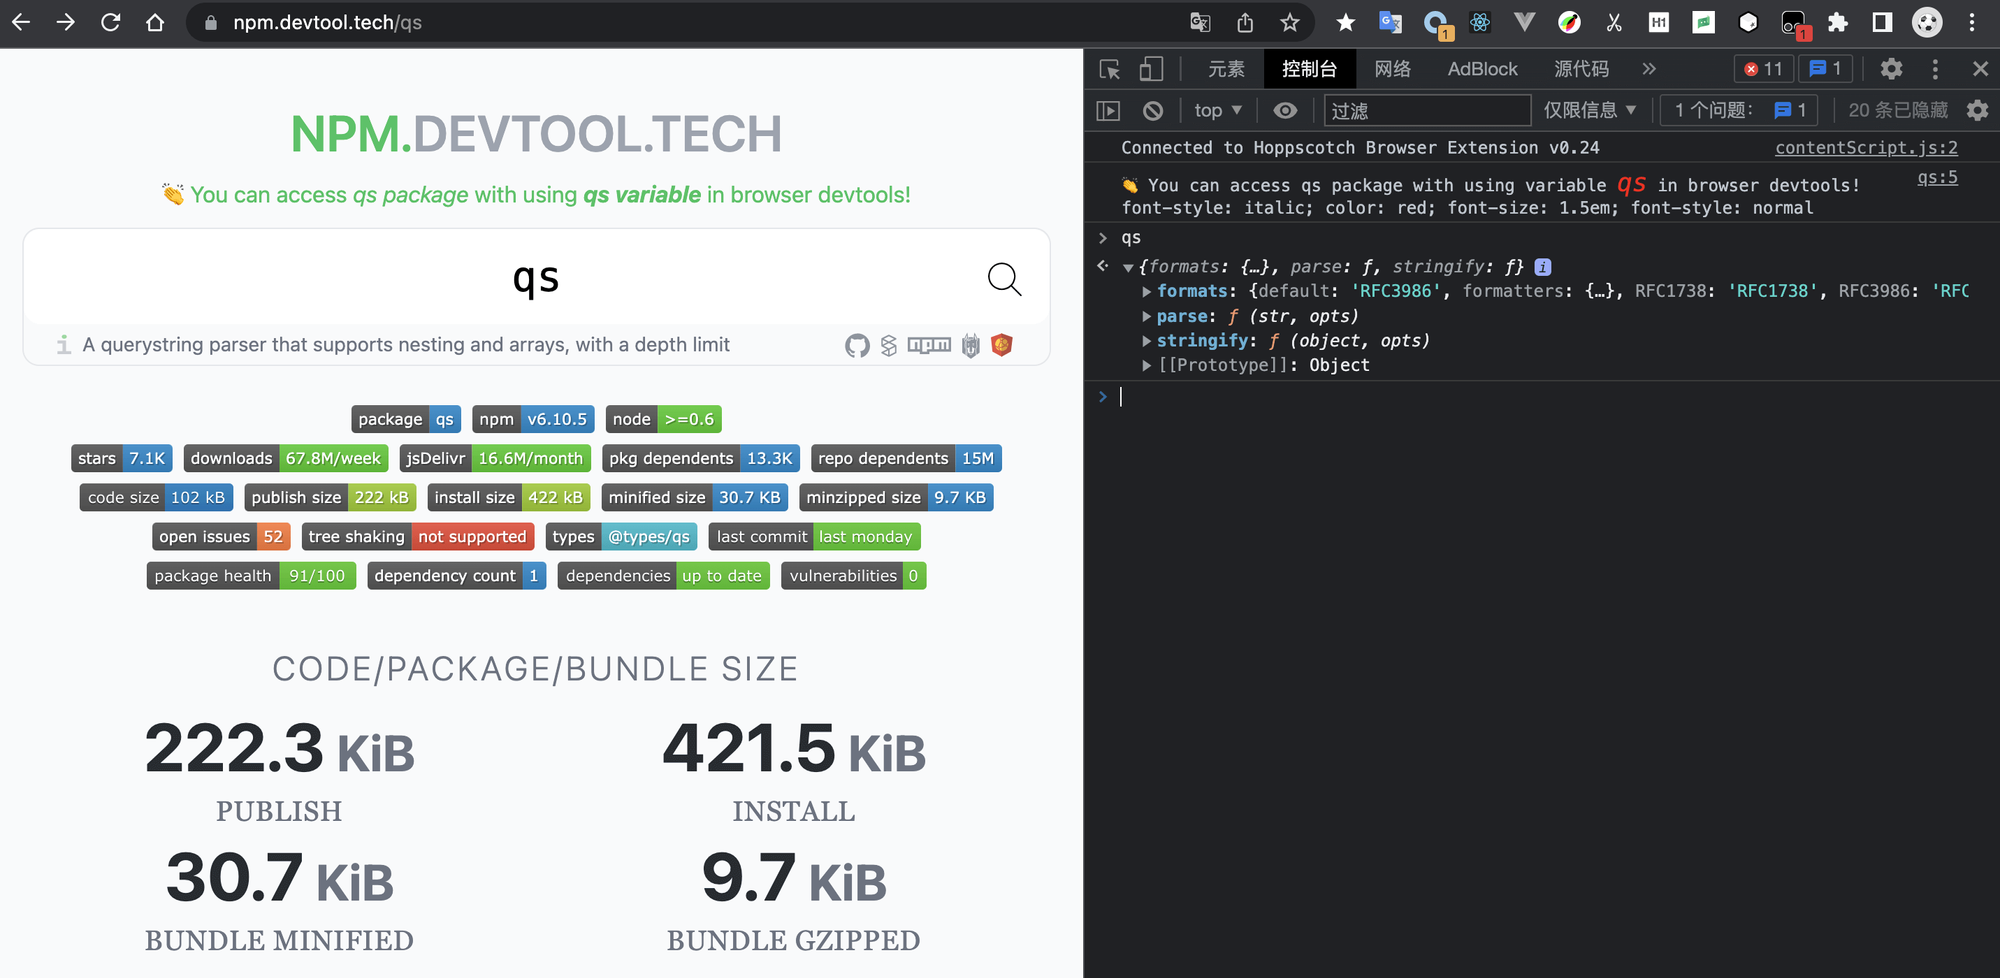The width and height of the screenshot is (2000, 978).
Task: Focus the console 过滤 filter field
Action: (1427, 110)
